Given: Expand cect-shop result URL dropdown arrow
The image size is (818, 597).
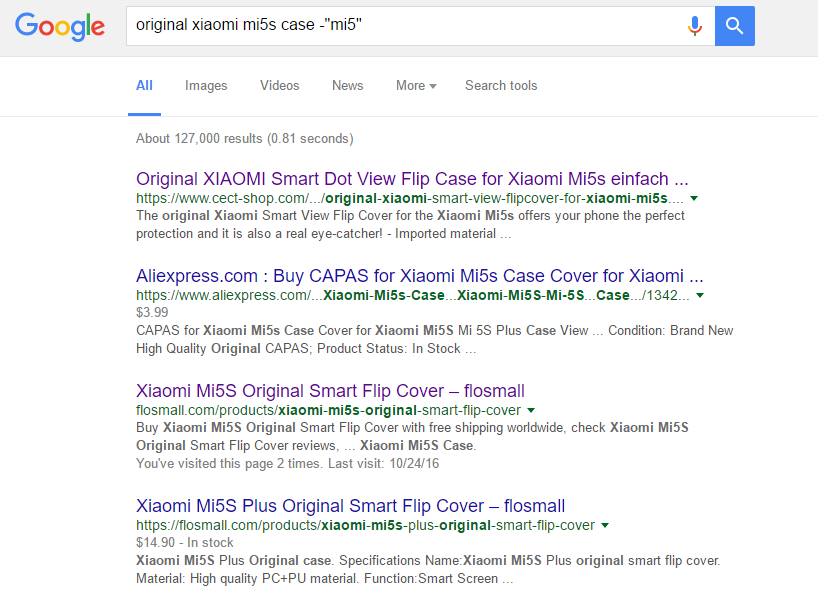Looking at the screenshot, I should coord(694,199).
